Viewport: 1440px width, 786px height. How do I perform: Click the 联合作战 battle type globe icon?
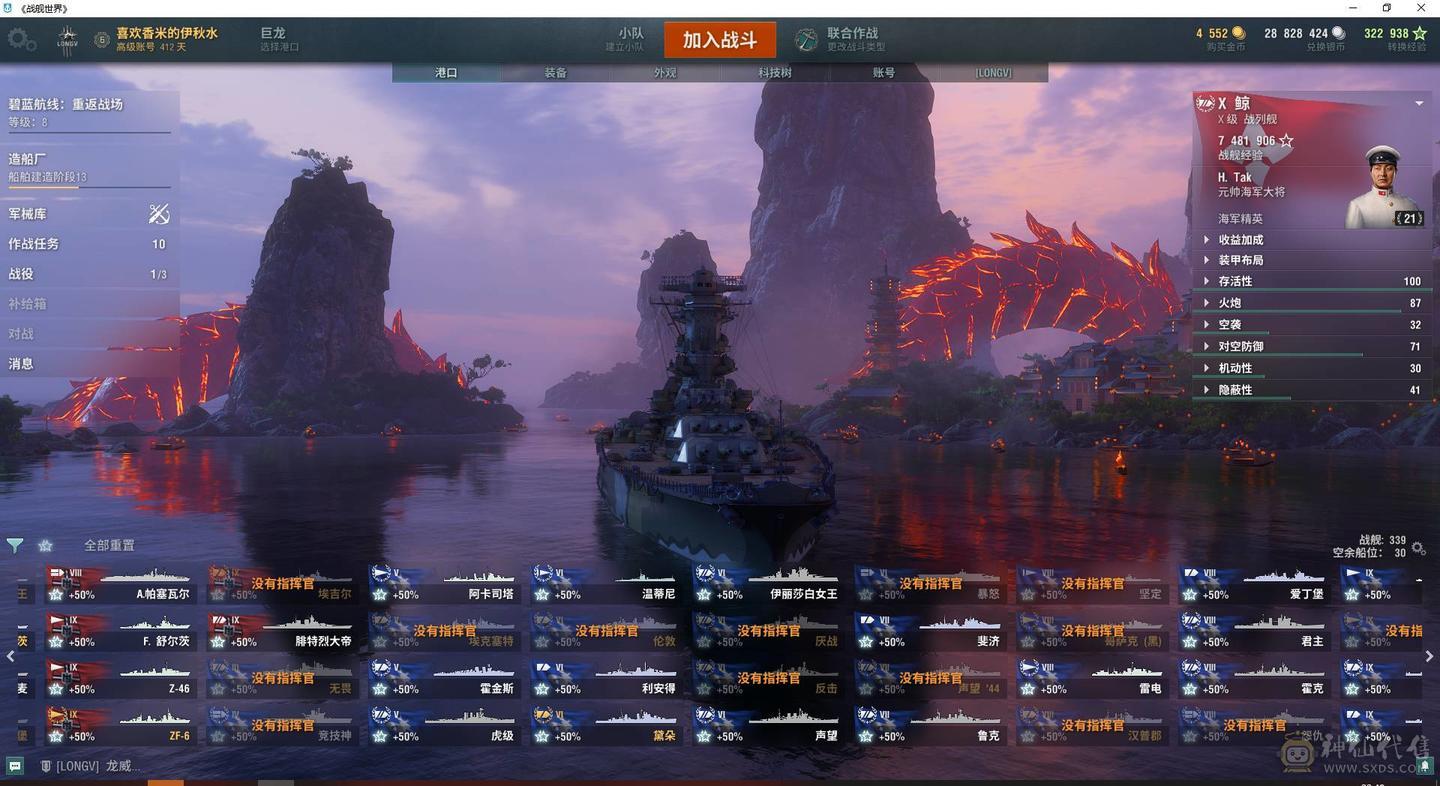pos(806,40)
